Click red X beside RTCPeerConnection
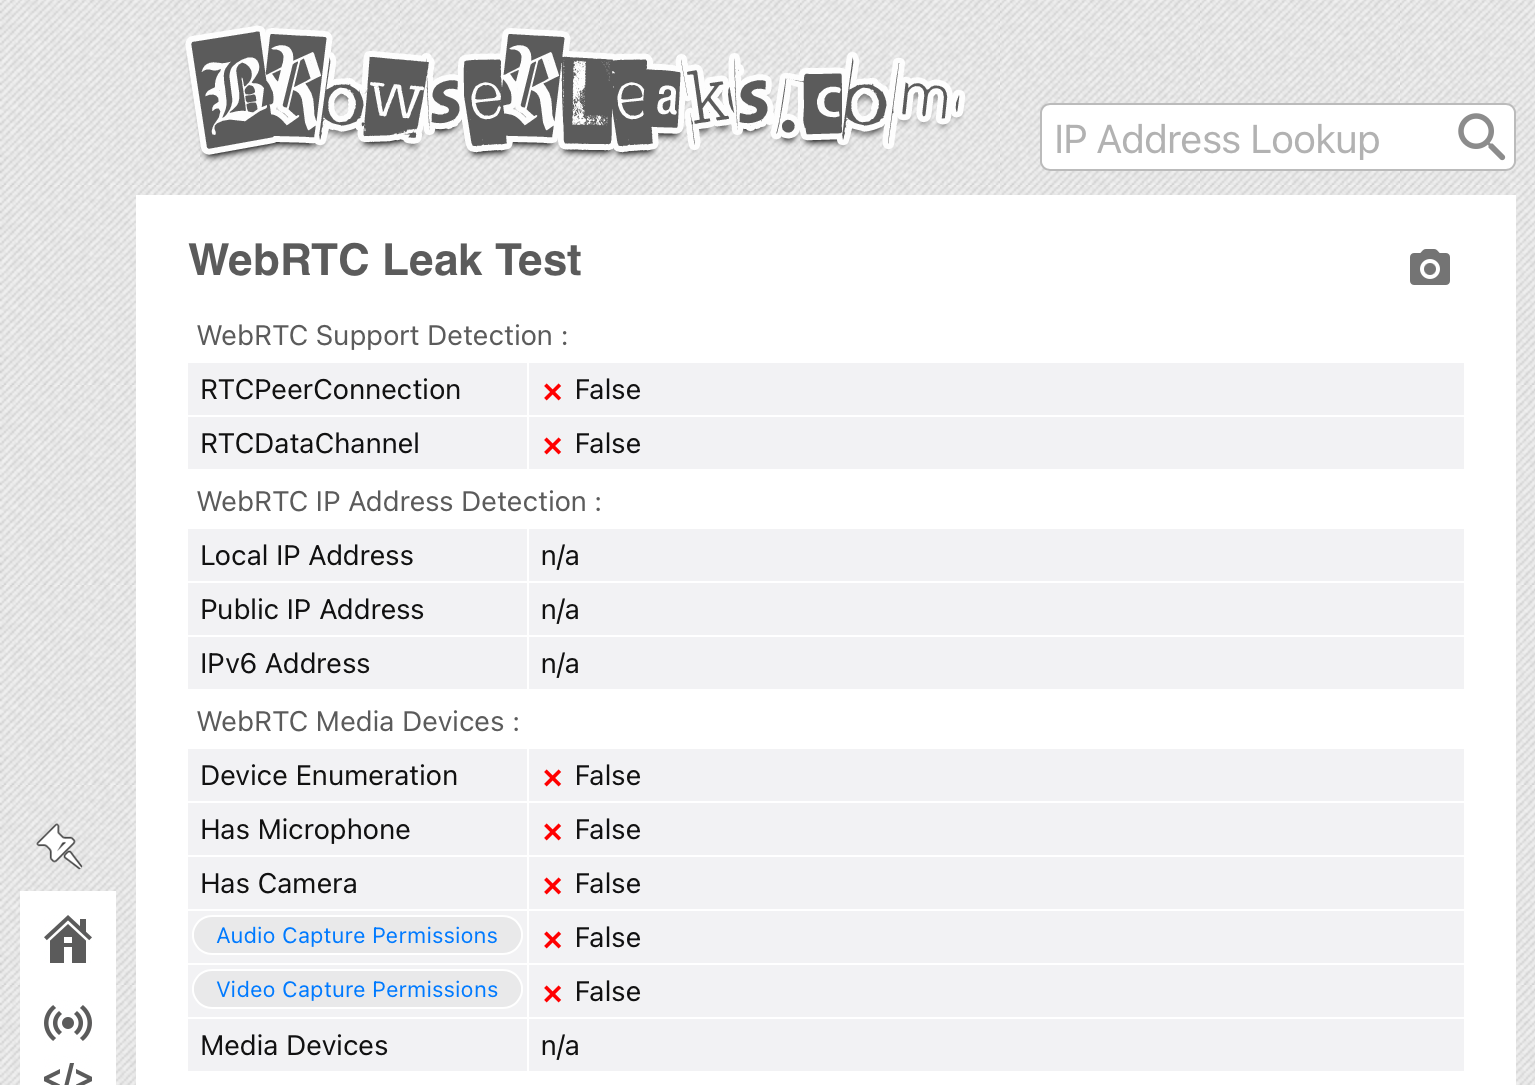The height and width of the screenshot is (1085, 1535). (552, 392)
